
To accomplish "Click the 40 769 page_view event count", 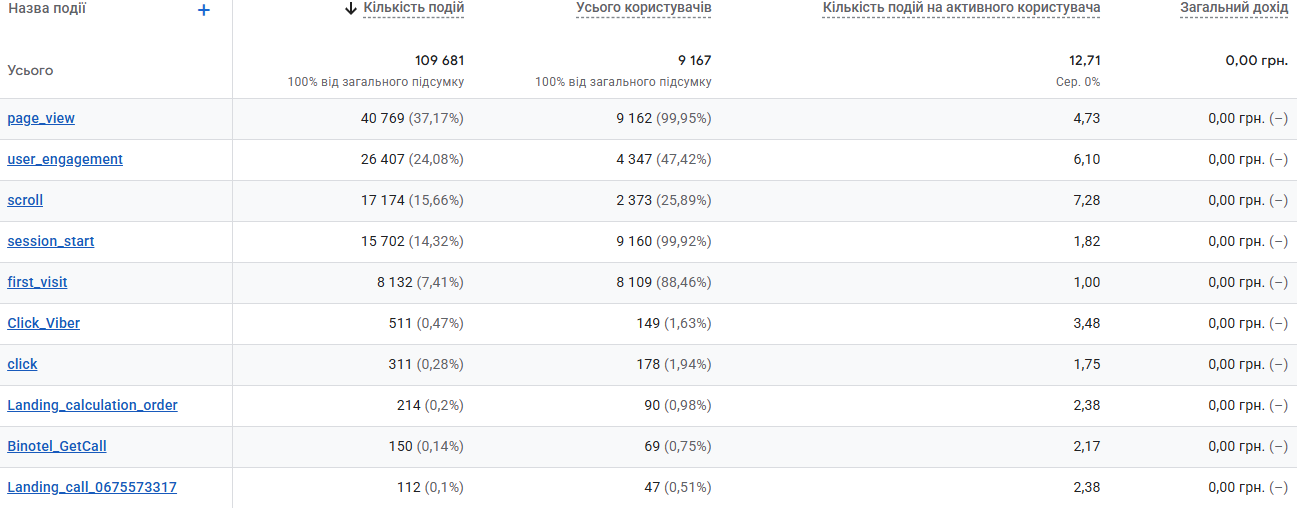I will point(382,118).
